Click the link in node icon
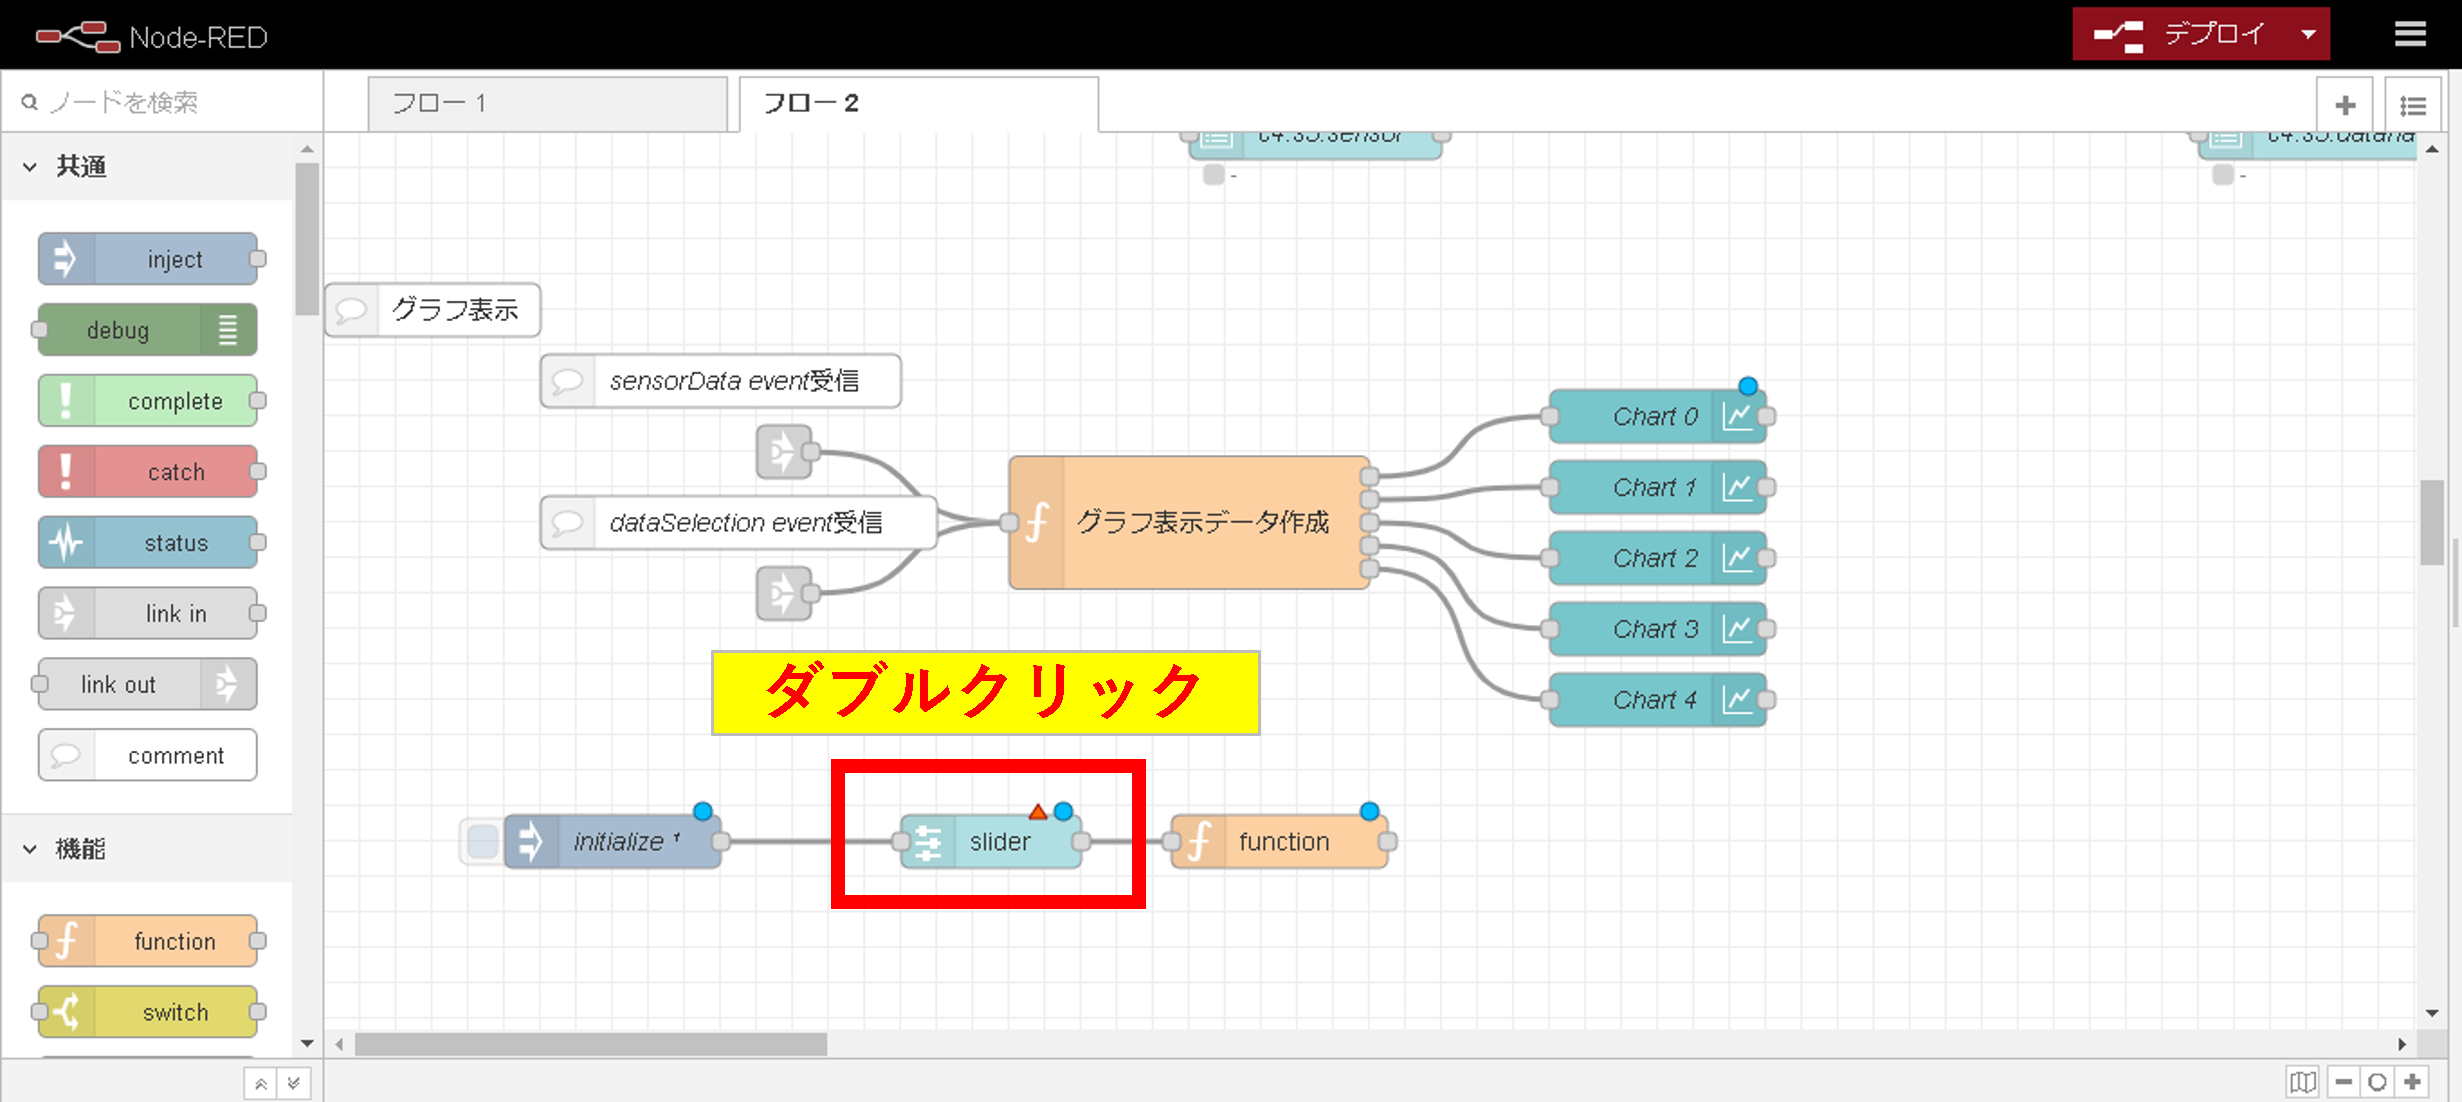Screen dimensions: 2462x1102 [x=64, y=612]
